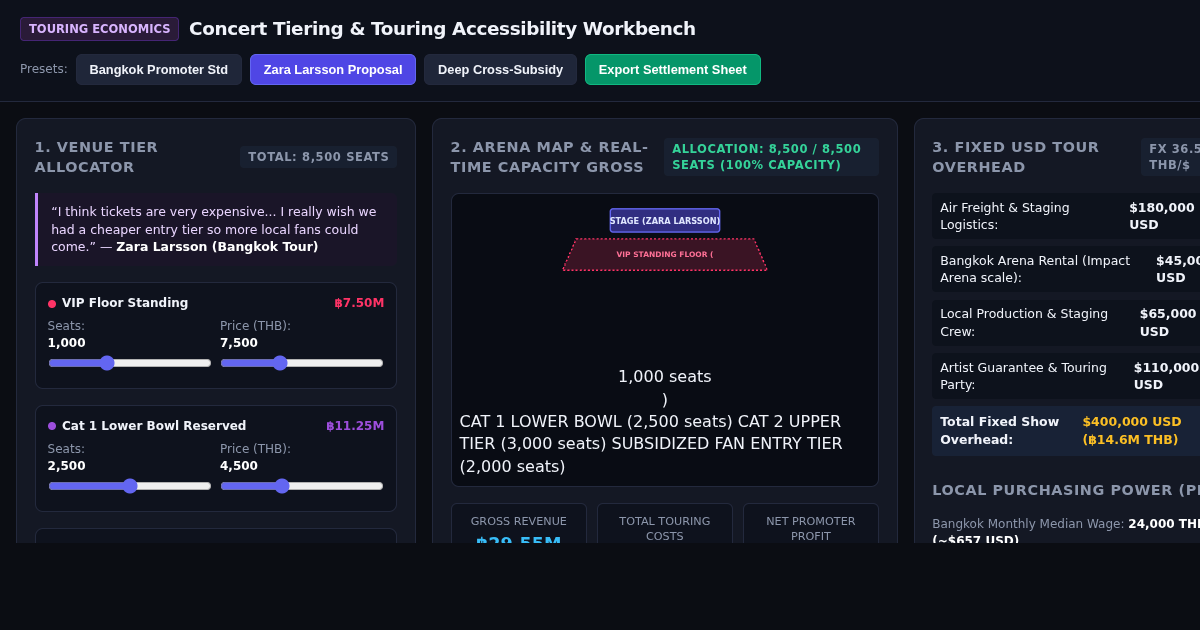
Task: Click the TOTAL TOURING COSTS stat card
Action: pos(665,523)
